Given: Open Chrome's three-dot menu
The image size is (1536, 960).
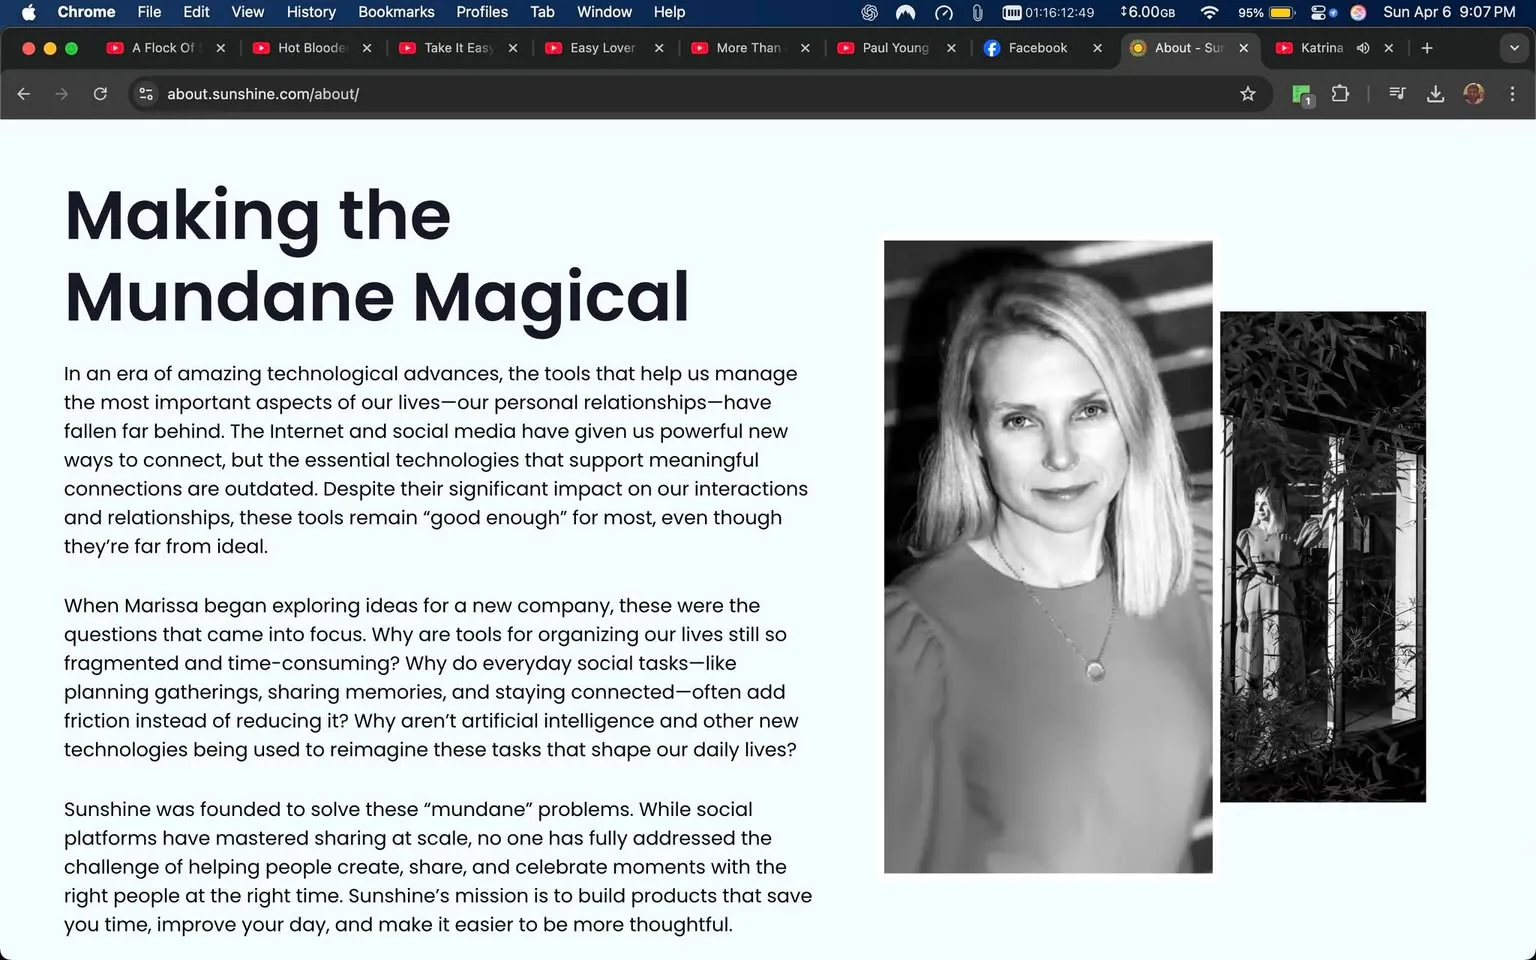Looking at the screenshot, I should pos(1513,93).
